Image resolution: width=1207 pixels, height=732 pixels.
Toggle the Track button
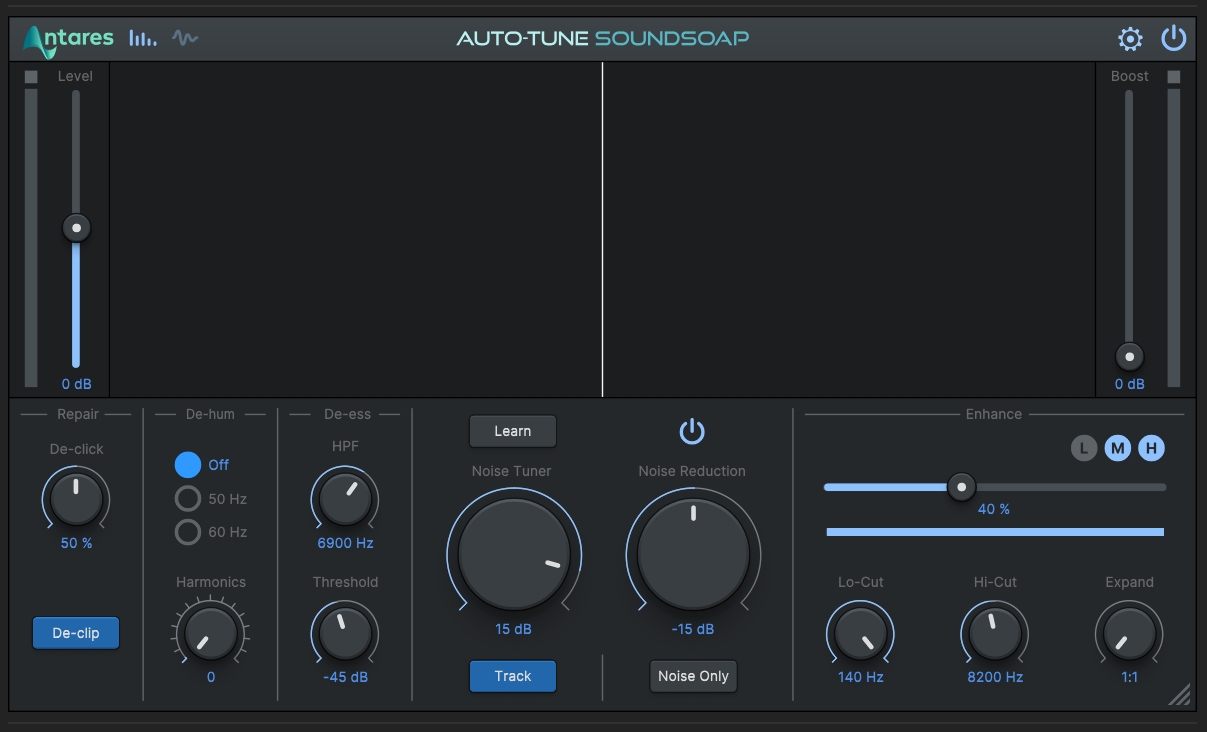tap(513, 676)
